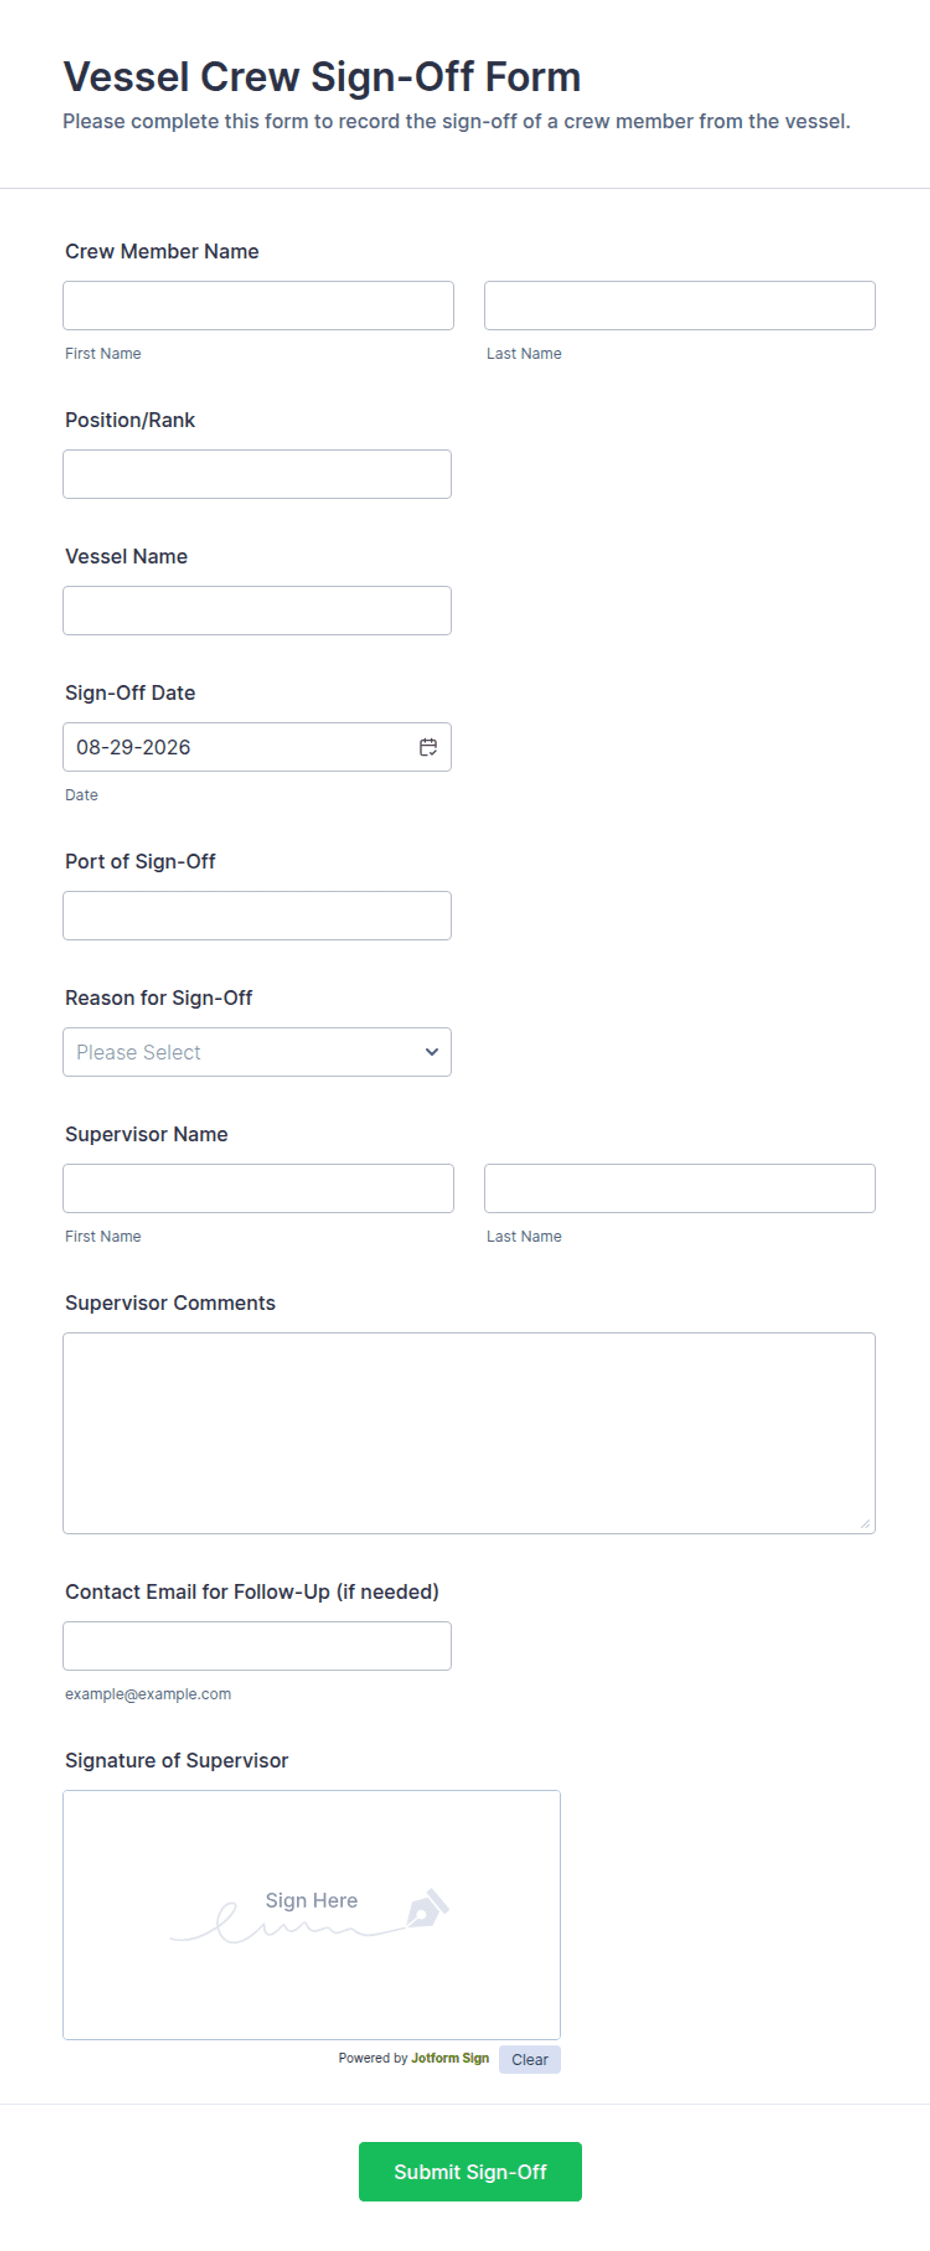Grab the comments textarea resize handle
This screenshot has width=930, height=2251.
coord(865,1523)
